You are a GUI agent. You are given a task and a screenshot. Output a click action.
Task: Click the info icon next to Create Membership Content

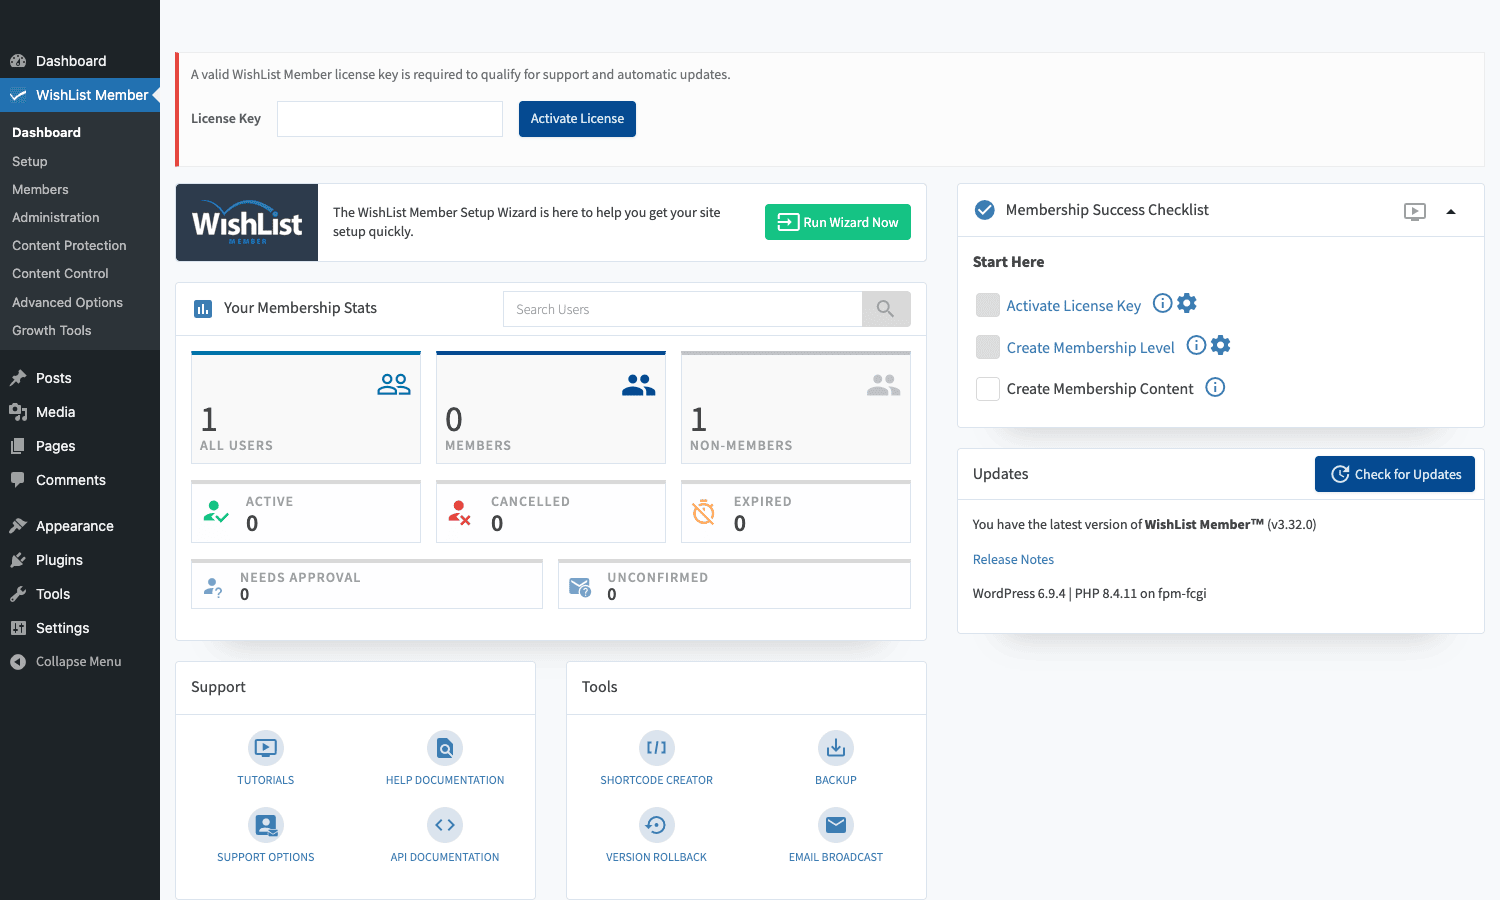[x=1215, y=387]
